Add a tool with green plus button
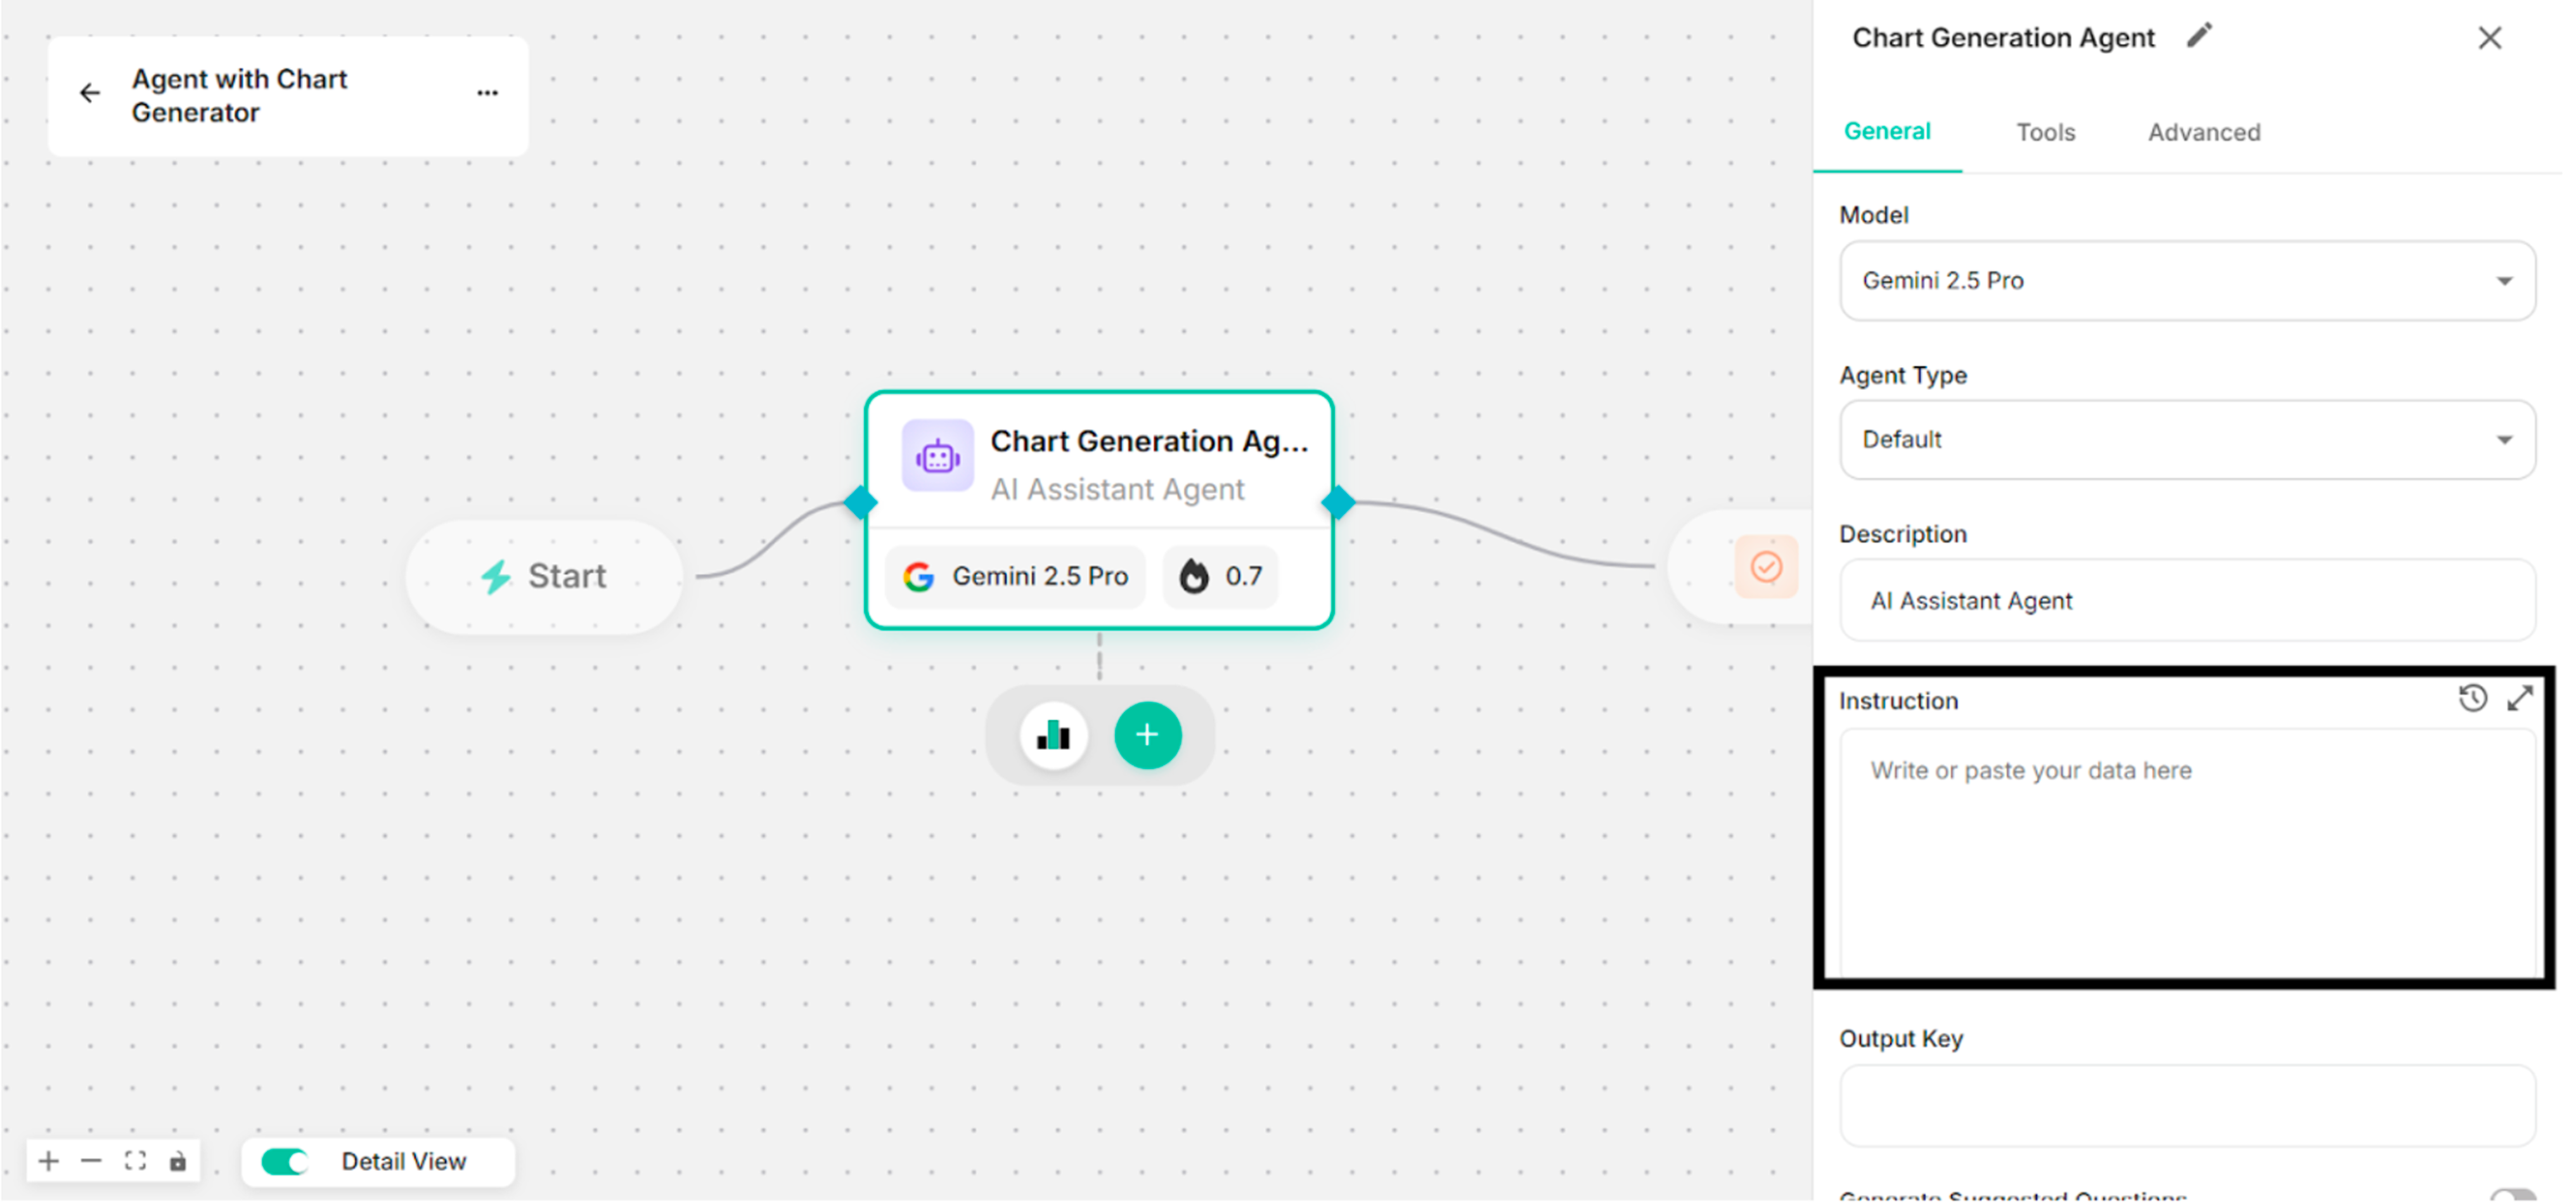 1147,736
